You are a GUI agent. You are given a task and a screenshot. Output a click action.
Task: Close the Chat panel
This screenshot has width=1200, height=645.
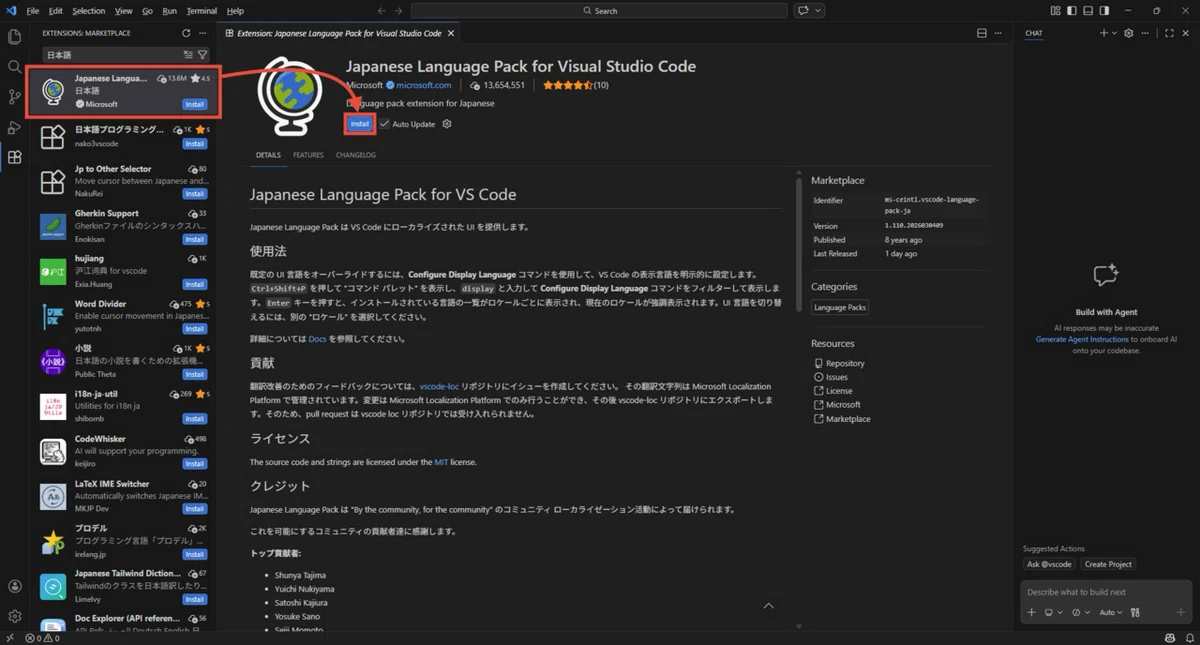pyautogui.click(x=1186, y=33)
